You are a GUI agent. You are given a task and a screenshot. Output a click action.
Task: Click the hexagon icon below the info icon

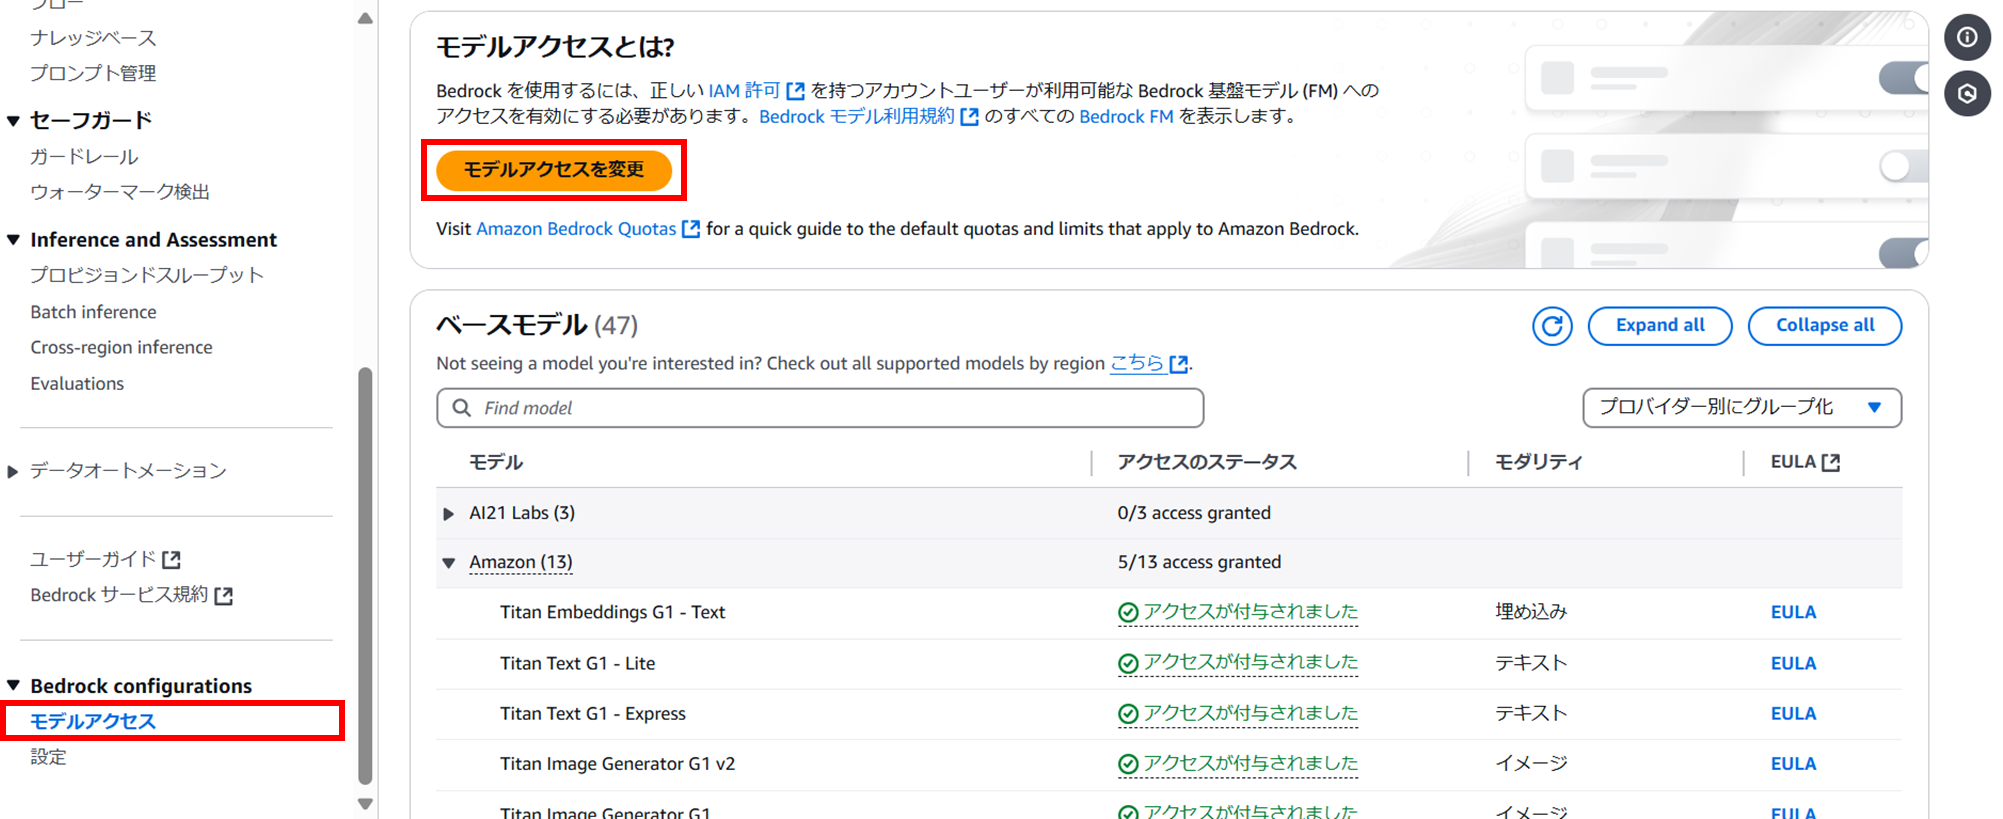(1967, 94)
